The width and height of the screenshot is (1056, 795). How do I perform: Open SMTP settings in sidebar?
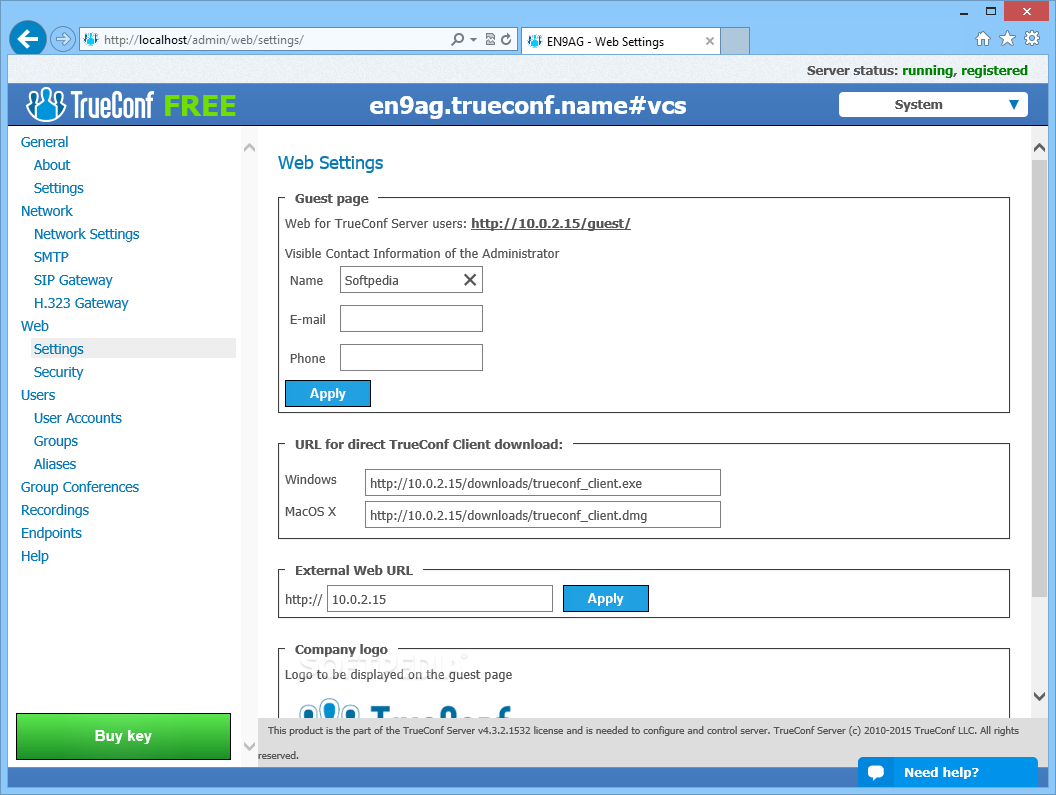[x=51, y=257]
